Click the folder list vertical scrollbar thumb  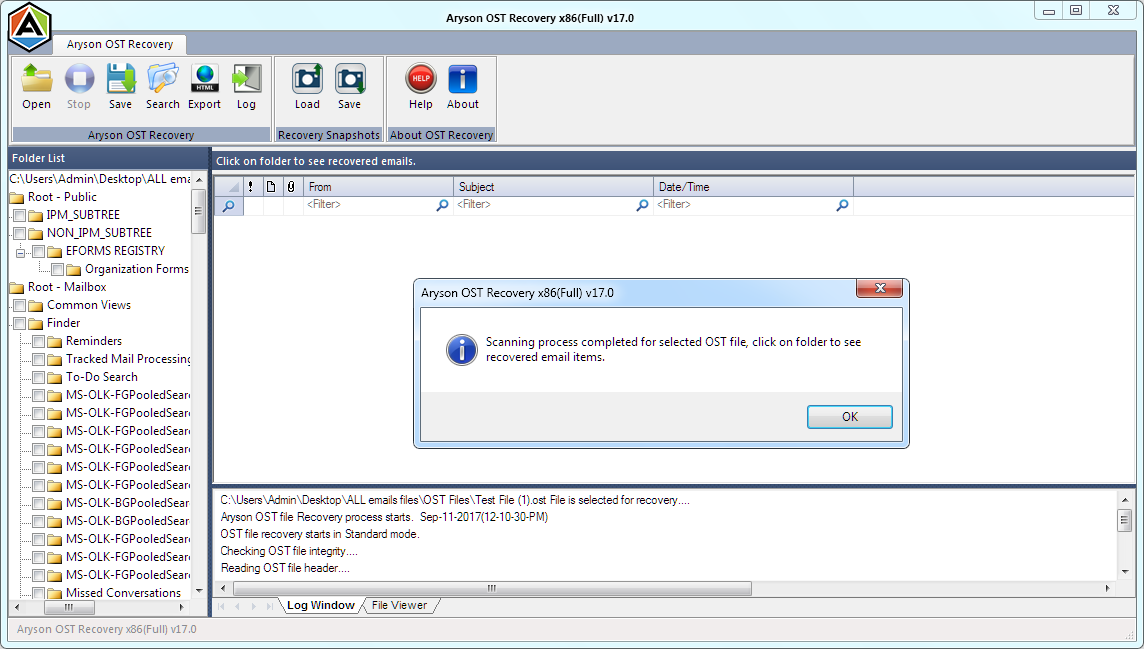click(x=198, y=211)
